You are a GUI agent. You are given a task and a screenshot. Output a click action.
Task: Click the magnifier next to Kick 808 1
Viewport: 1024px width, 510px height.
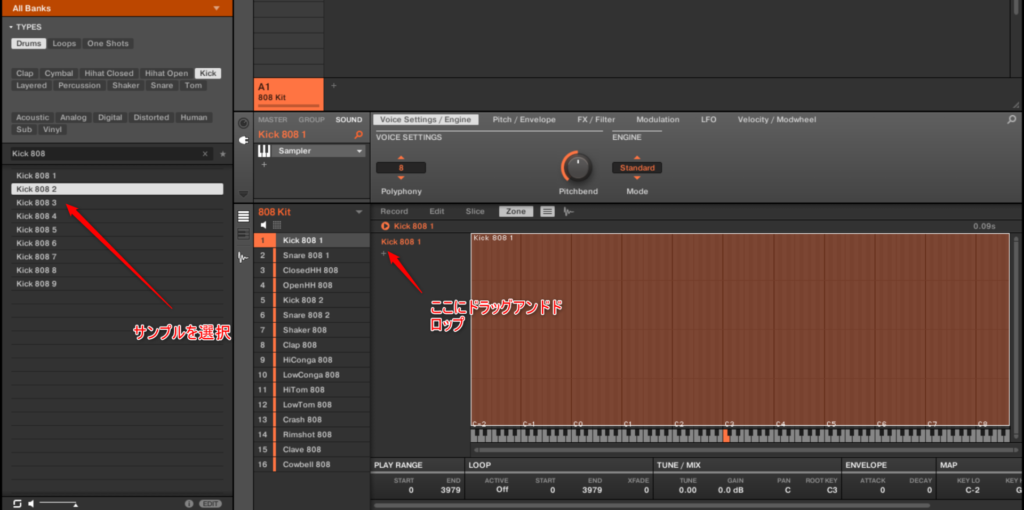click(x=359, y=134)
